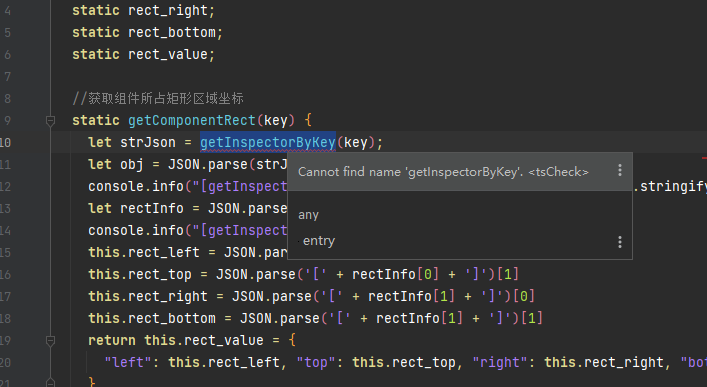Click the highlighted getInspectorByKey call
This screenshot has height=387, width=707.
coord(268,143)
